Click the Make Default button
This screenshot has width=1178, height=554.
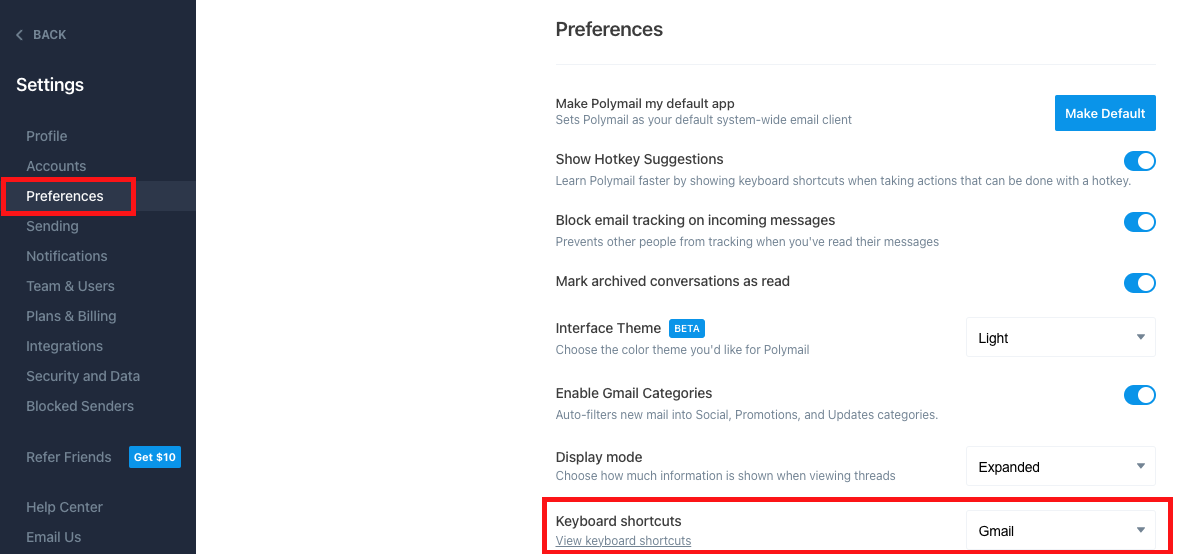tap(1105, 114)
